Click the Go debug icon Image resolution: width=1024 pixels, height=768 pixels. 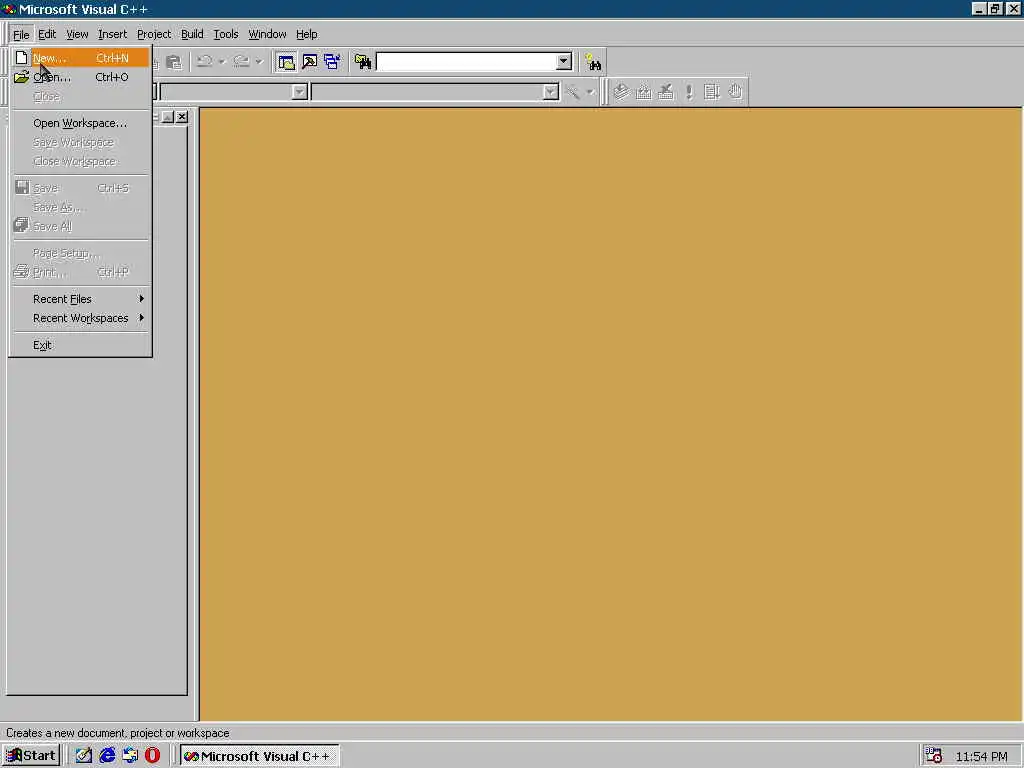click(712, 92)
